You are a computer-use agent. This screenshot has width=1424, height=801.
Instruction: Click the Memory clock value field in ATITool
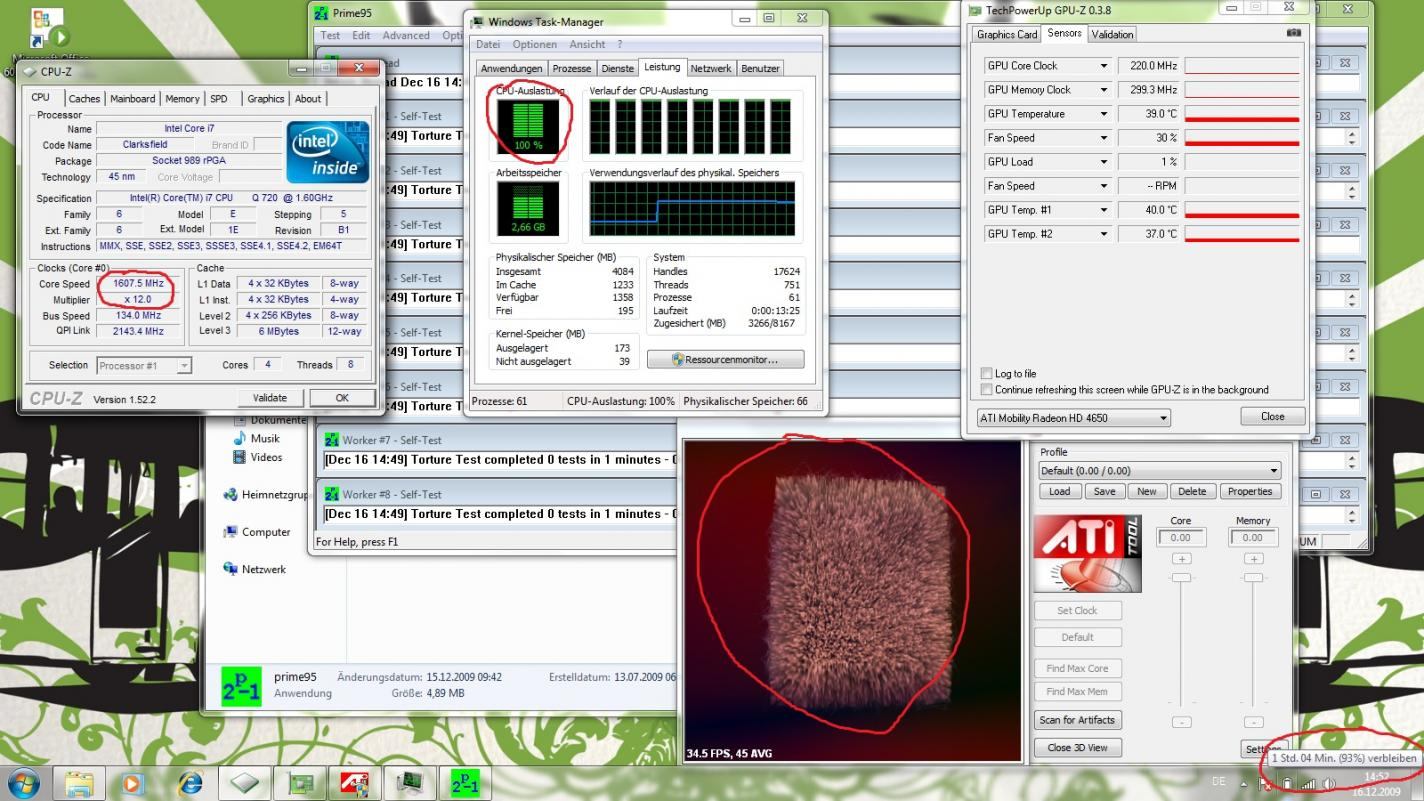click(x=1253, y=537)
